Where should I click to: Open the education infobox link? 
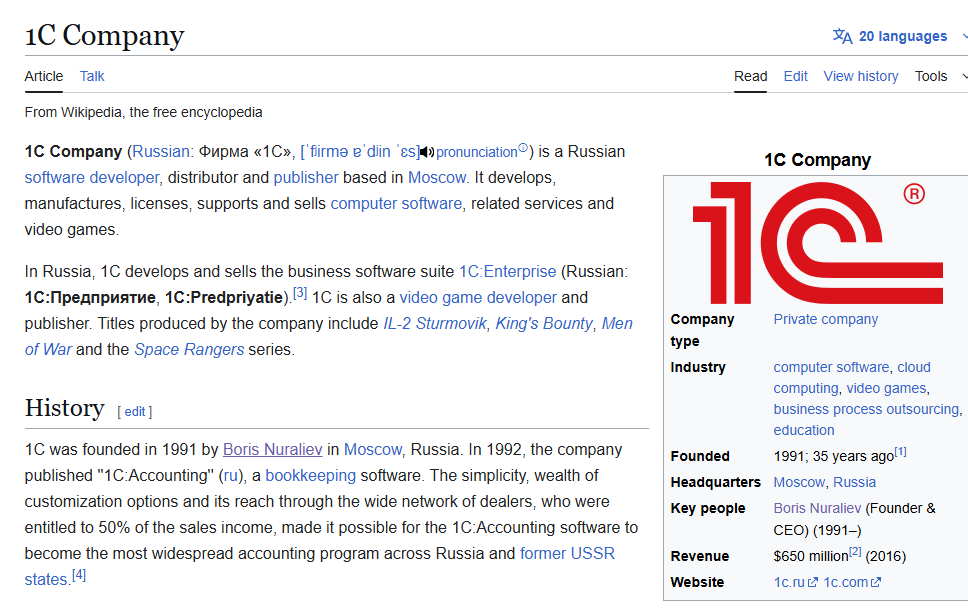pos(804,430)
